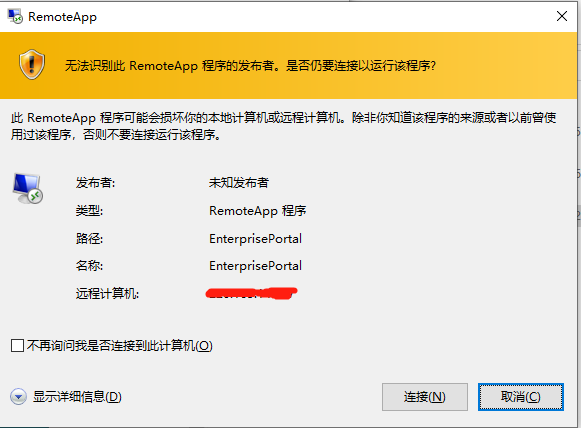
Task: Click the EnterprisePortal value beside 名称
Action: 255,266
